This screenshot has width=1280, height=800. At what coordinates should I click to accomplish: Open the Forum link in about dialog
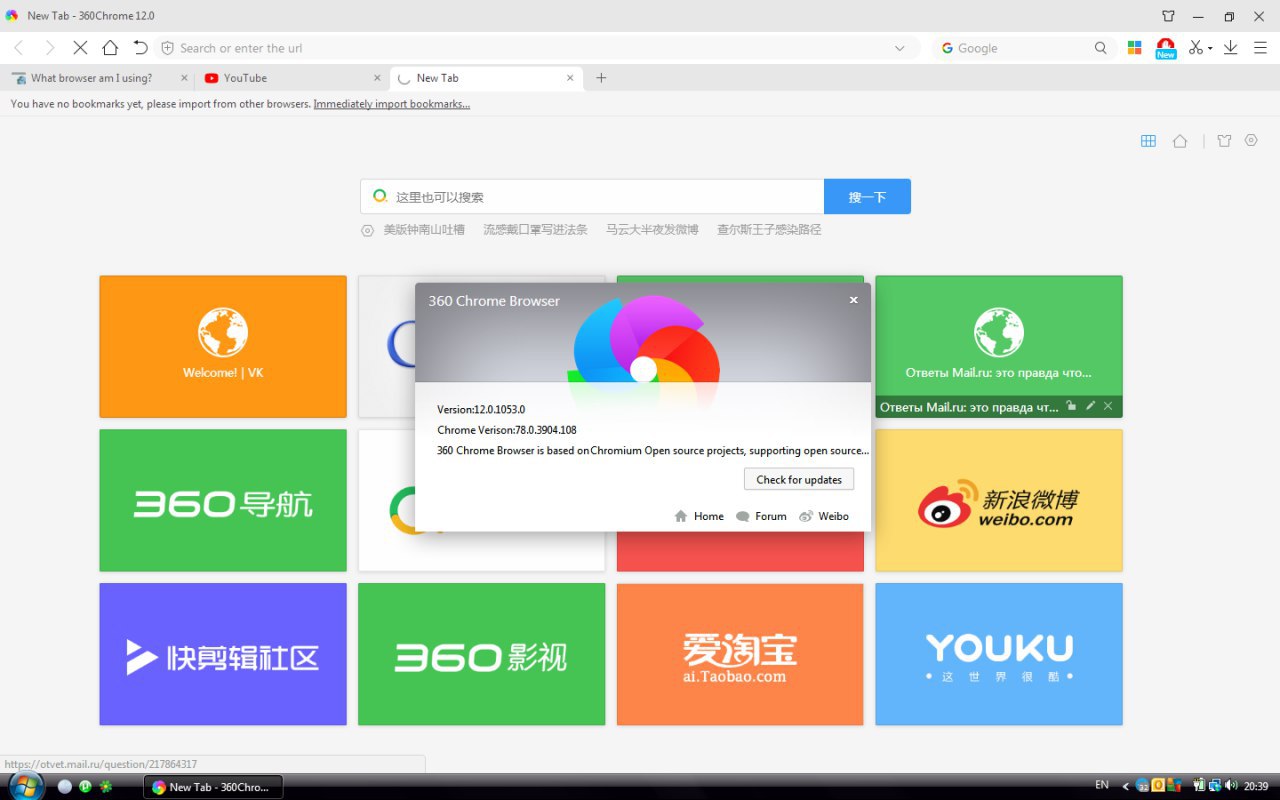[x=761, y=516]
